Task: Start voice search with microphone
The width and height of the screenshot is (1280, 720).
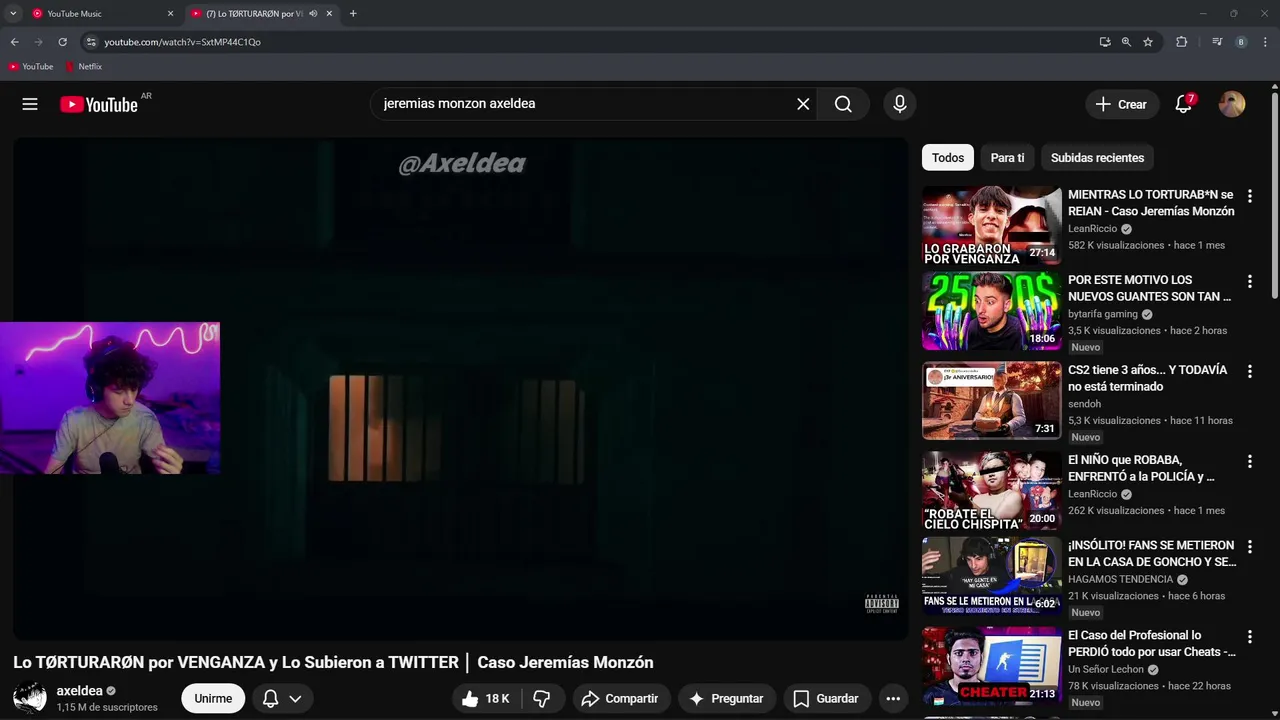Action: tap(900, 104)
